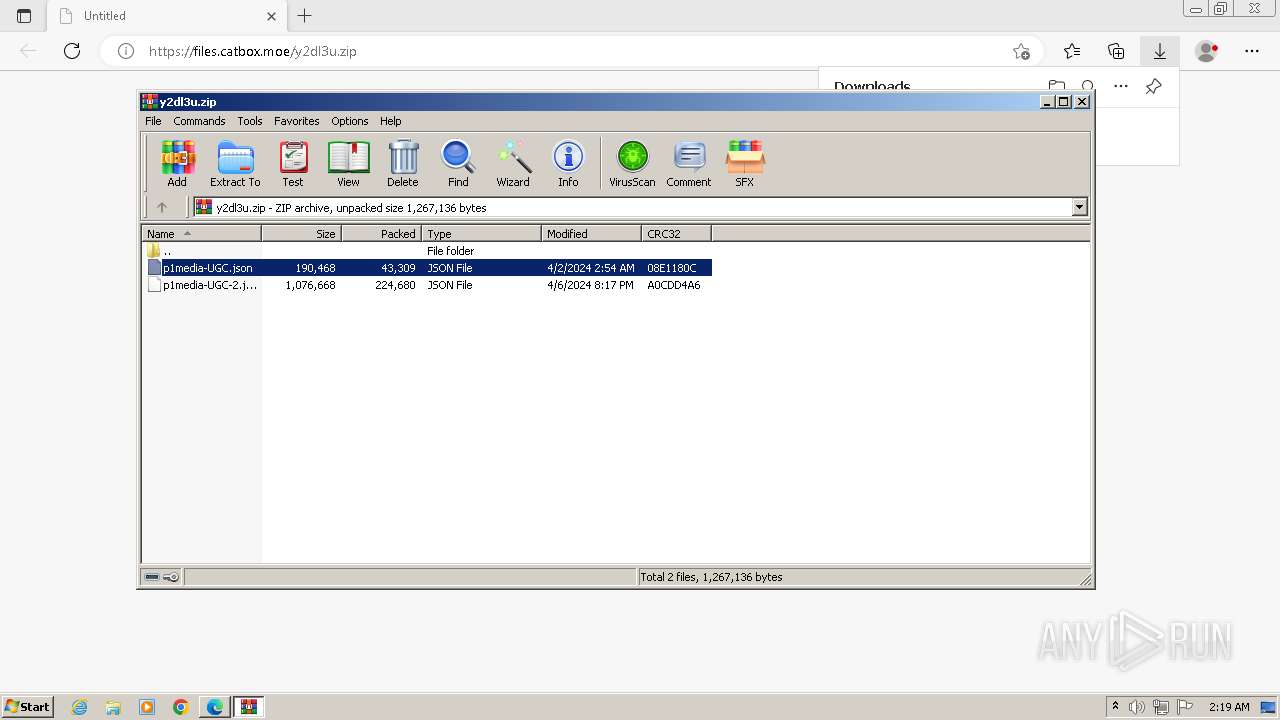Click the drive and key status icon
This screenshot has width=1280, height=720.
pyautogui.click(x=161, y=577)
